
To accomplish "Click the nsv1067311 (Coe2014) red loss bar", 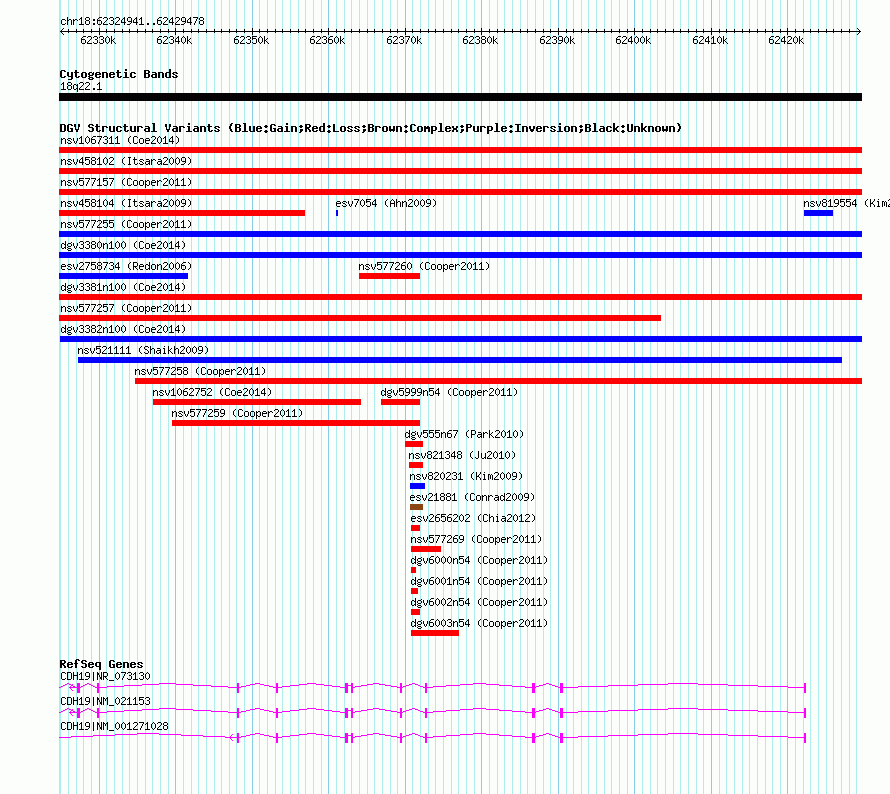I will [460, 150].
